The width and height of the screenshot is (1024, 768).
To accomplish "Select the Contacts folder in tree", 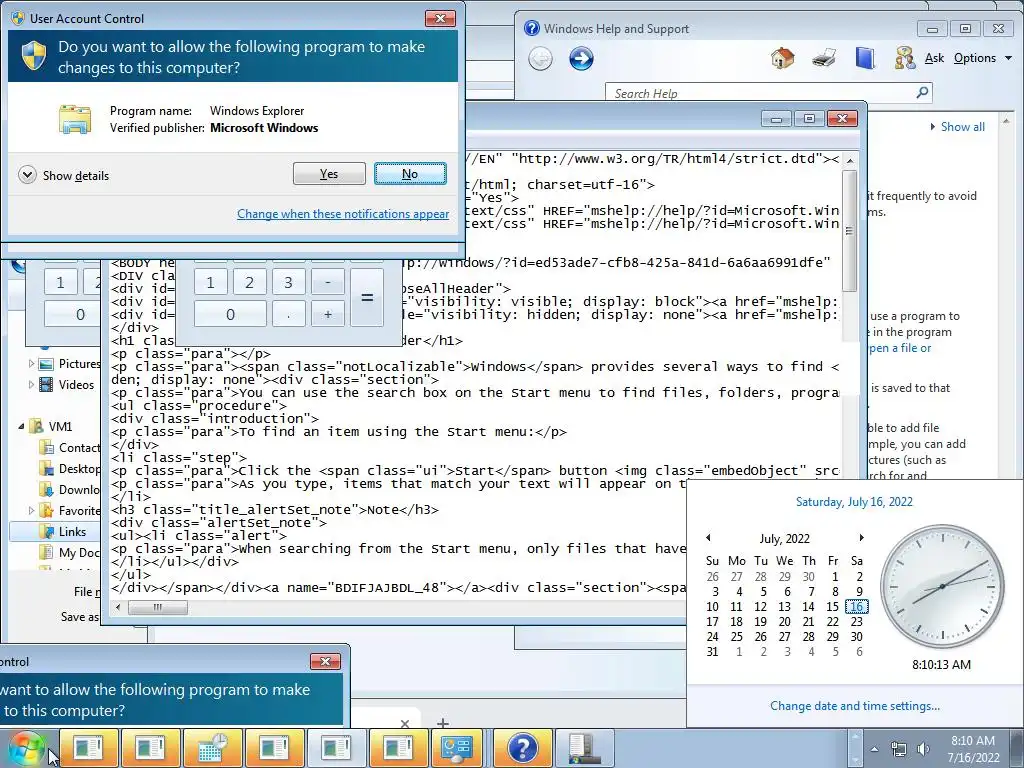I will (70, 447).
